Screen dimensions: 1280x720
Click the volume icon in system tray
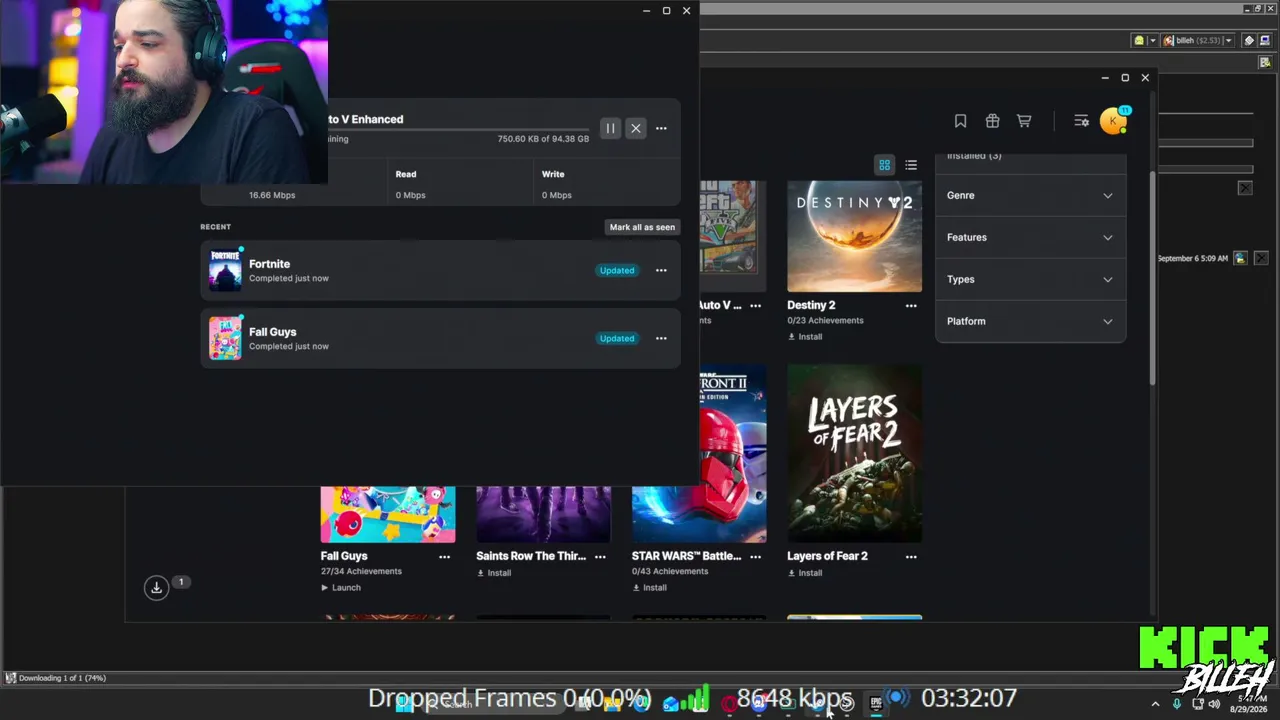tap(1214, 704)
